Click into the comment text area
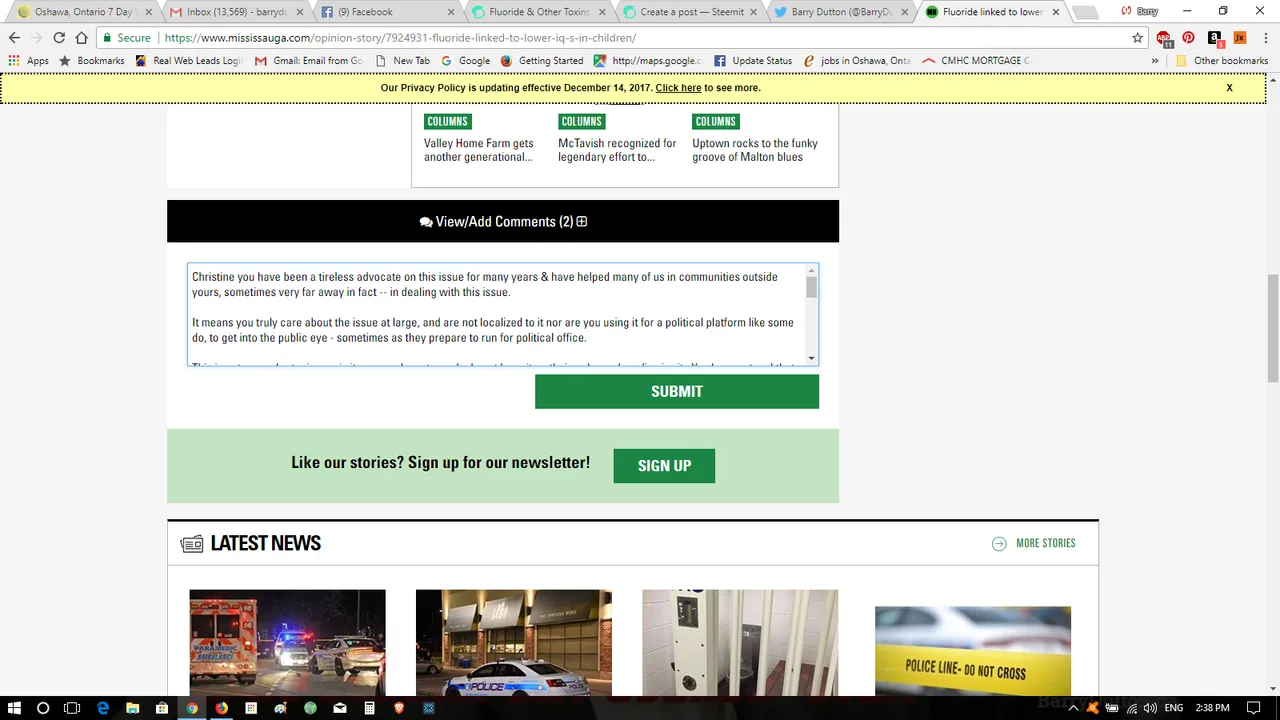Image resolution: width=1280 pixels, height=720 pixels. (496, 314)
